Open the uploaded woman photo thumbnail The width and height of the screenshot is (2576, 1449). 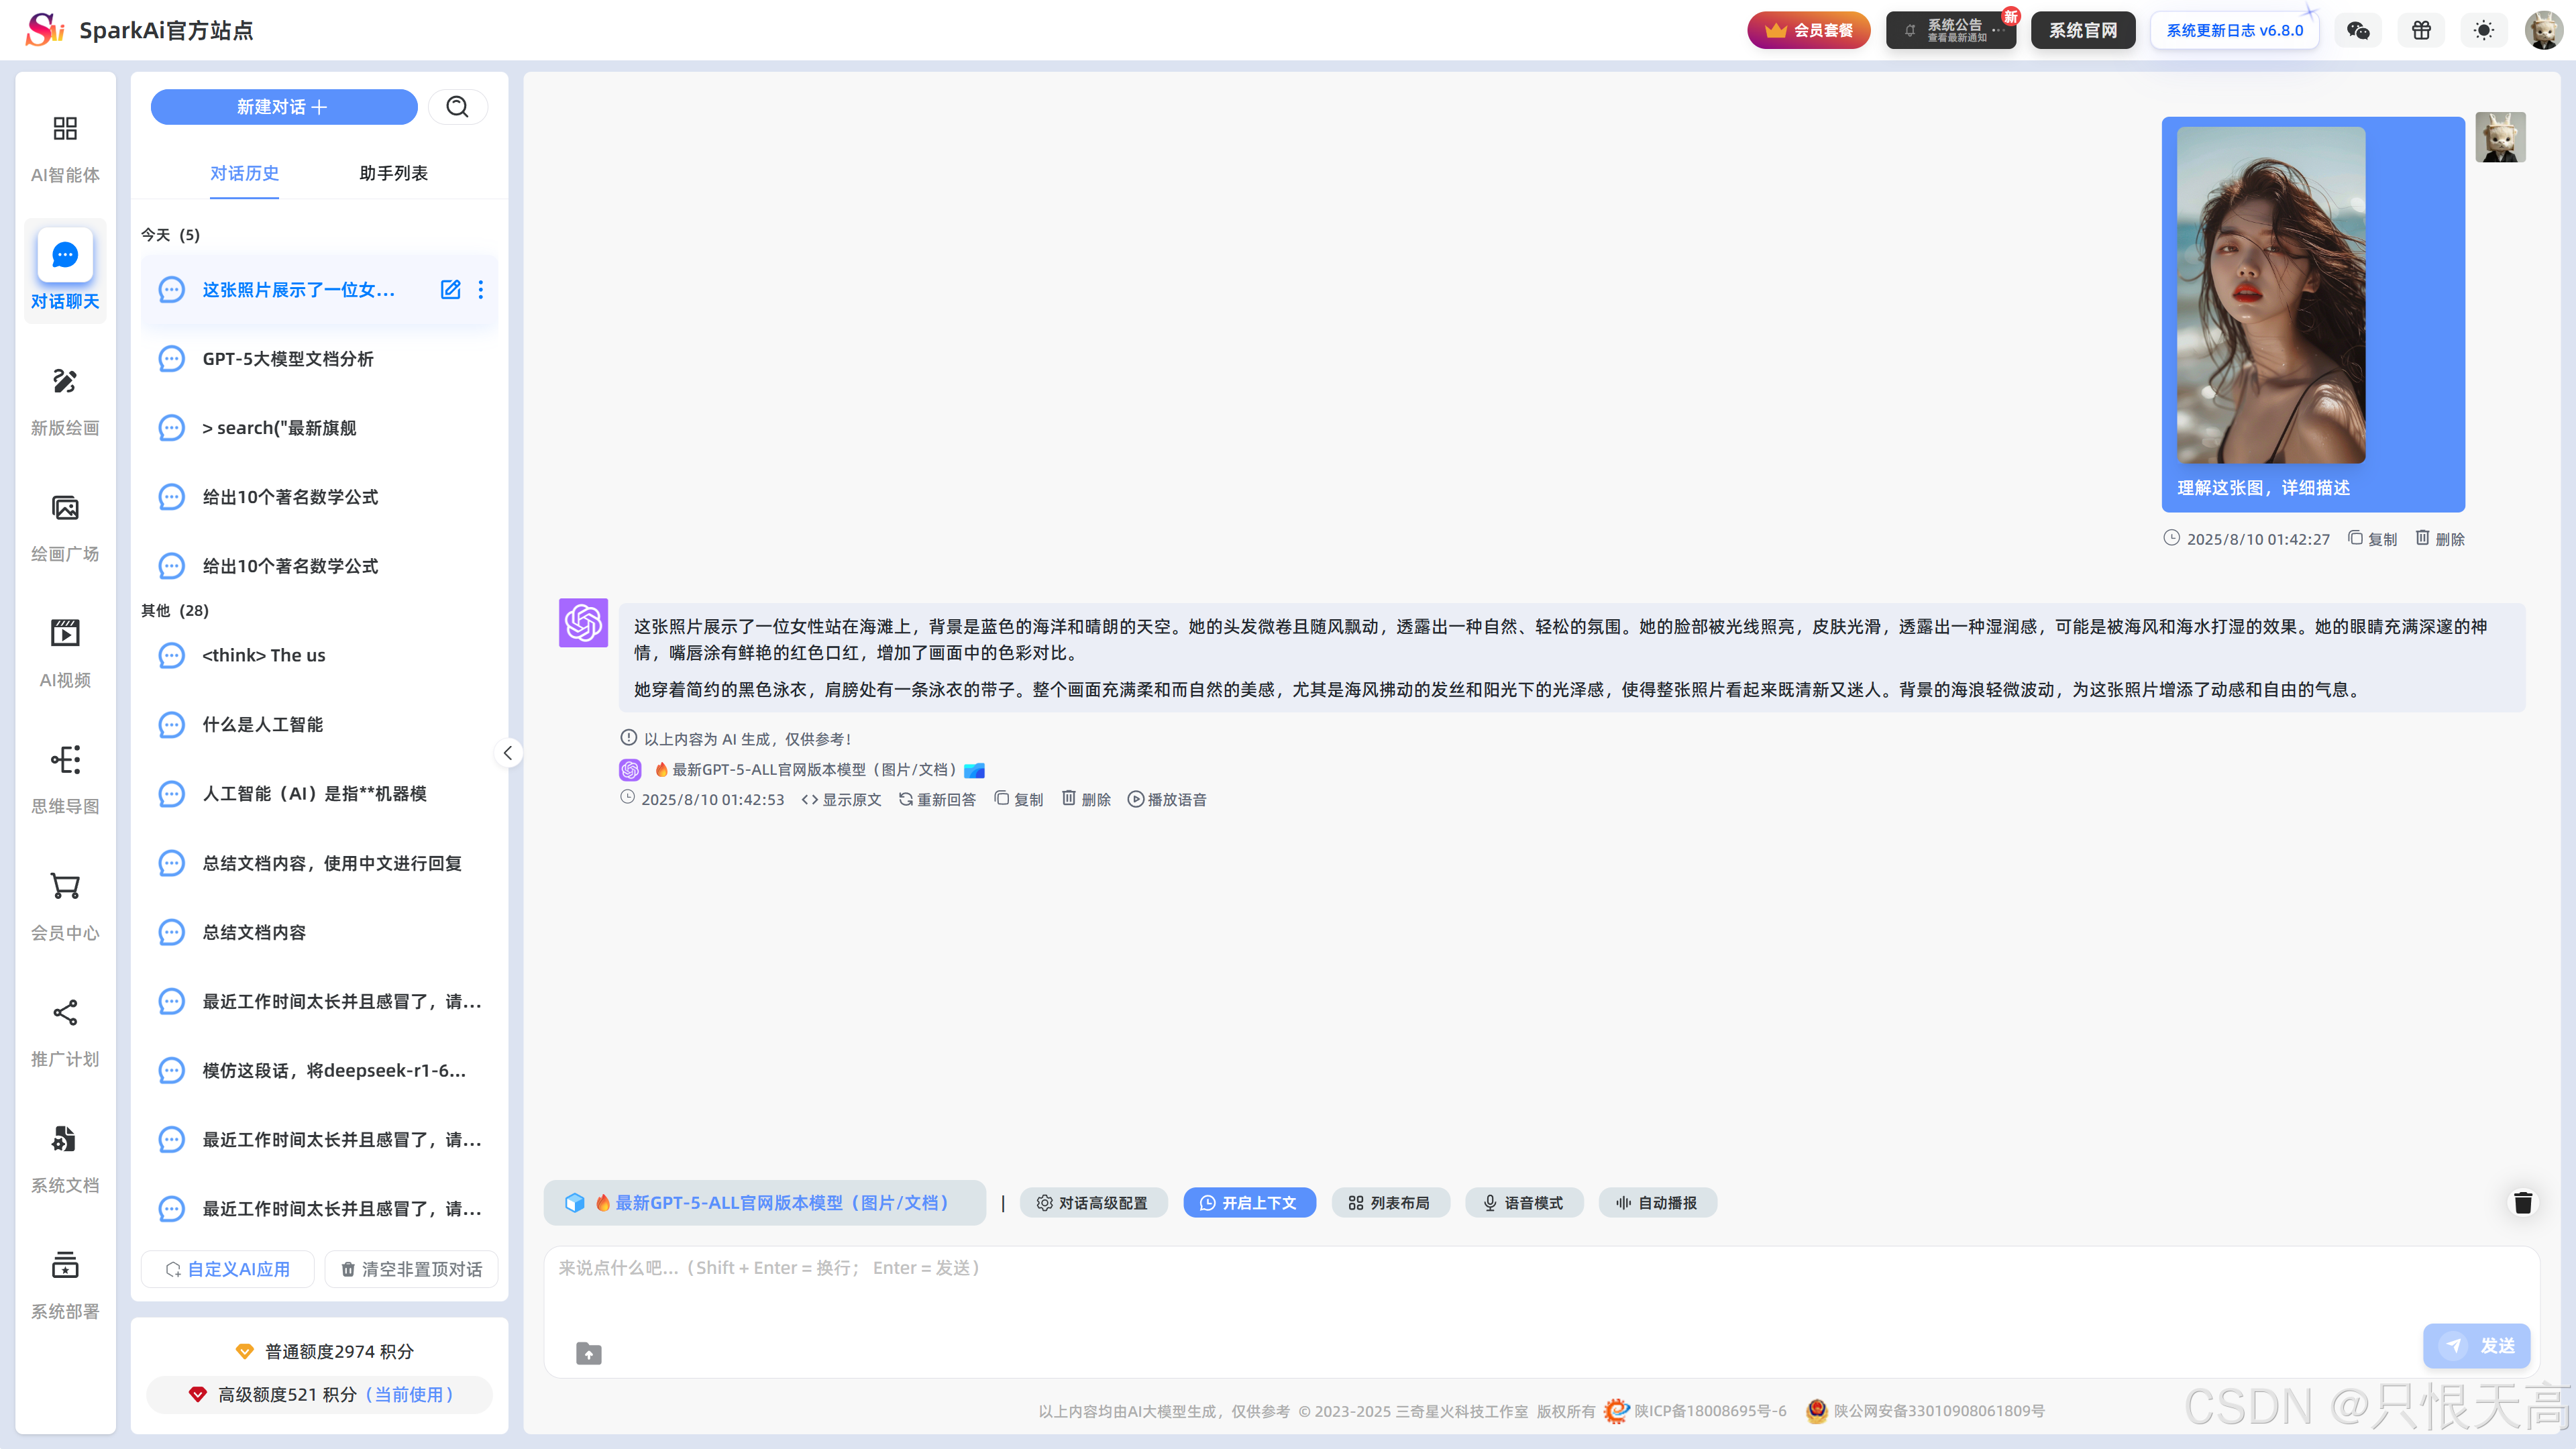click(2271, 295)
